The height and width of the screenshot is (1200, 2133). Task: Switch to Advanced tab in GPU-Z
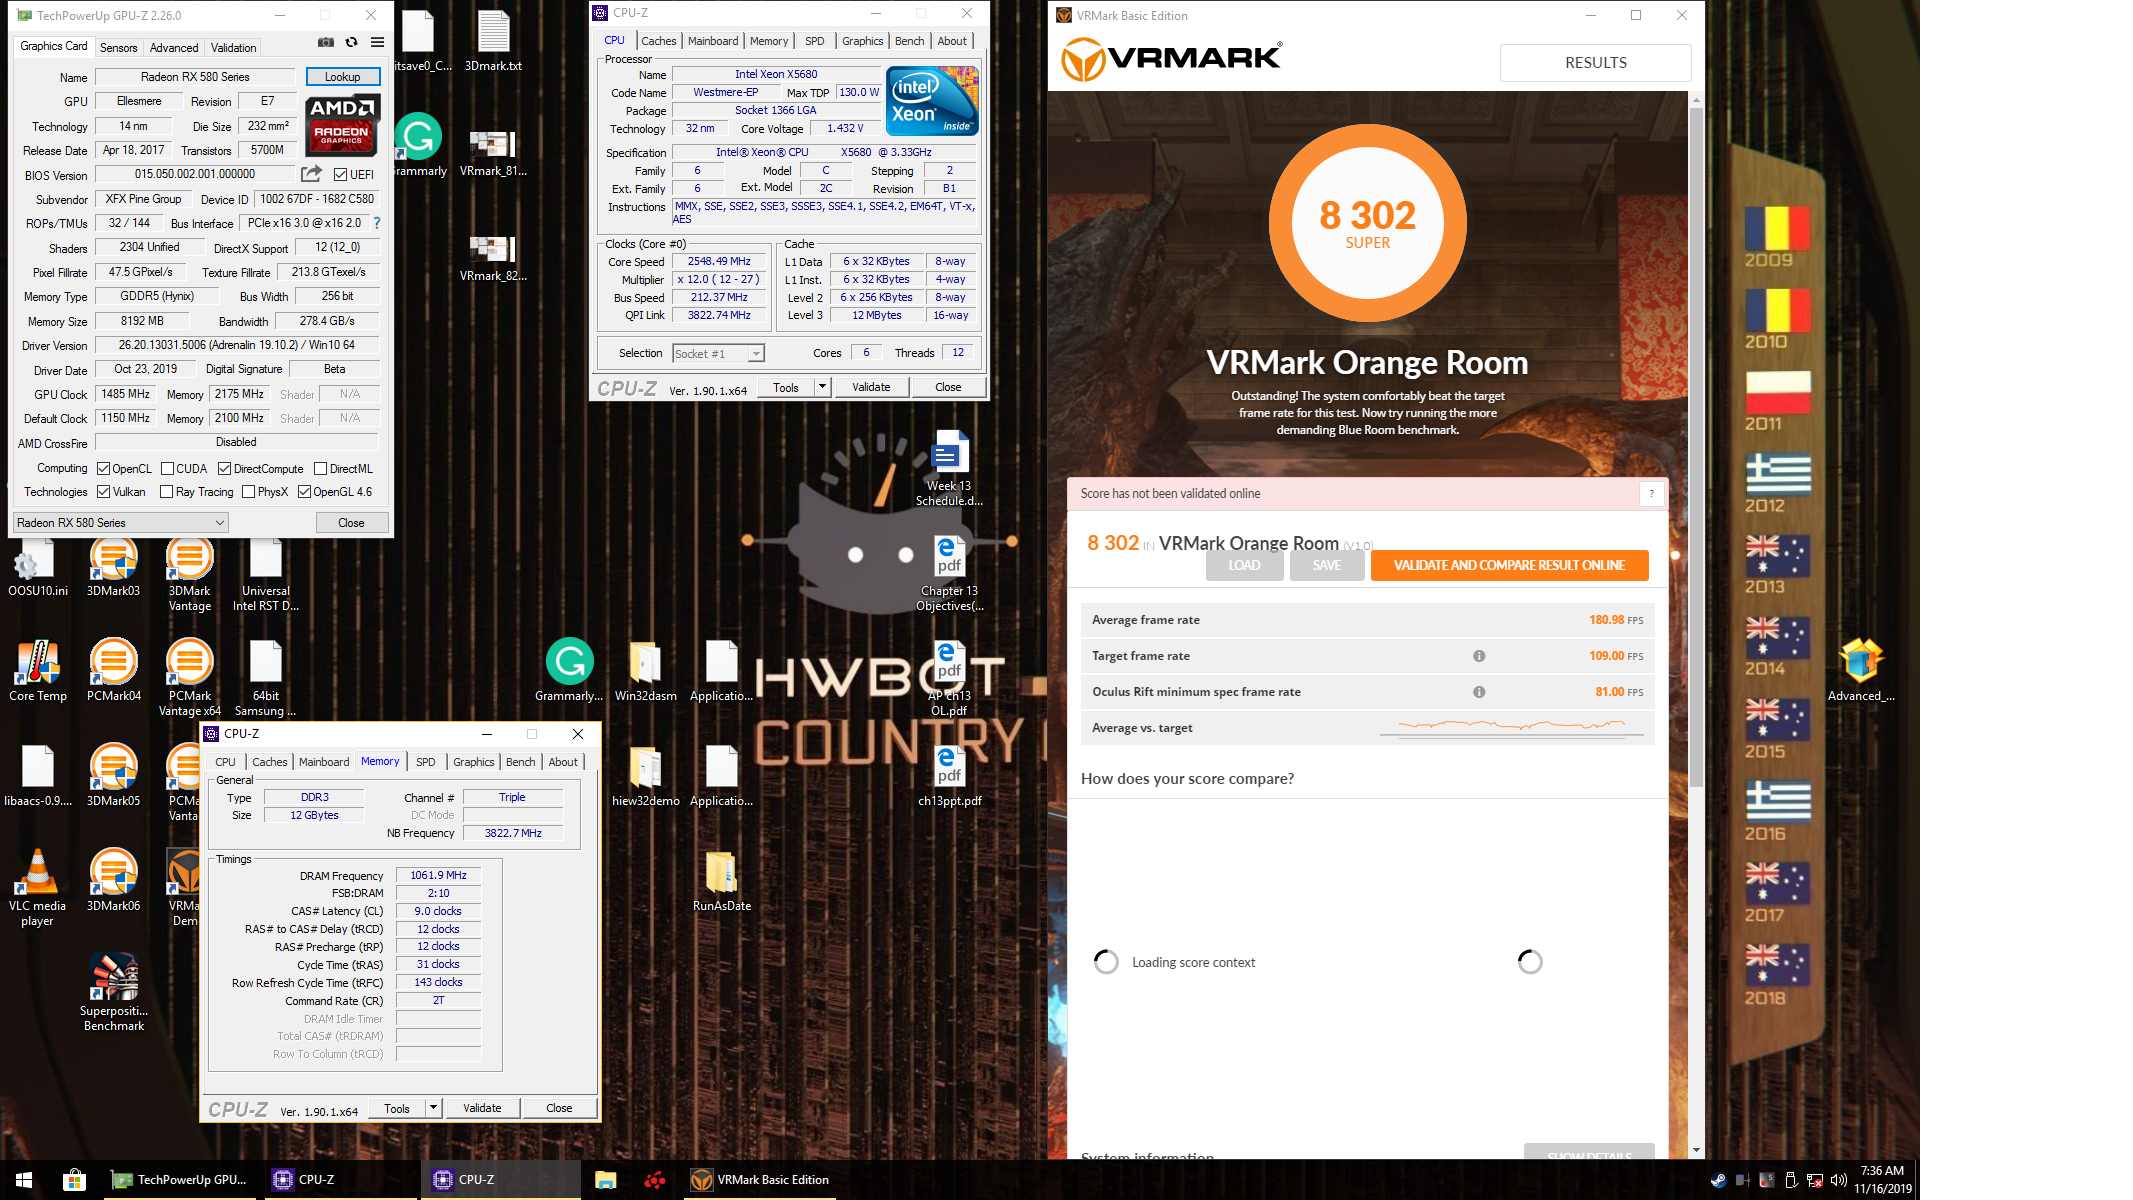tap(174, 47)
